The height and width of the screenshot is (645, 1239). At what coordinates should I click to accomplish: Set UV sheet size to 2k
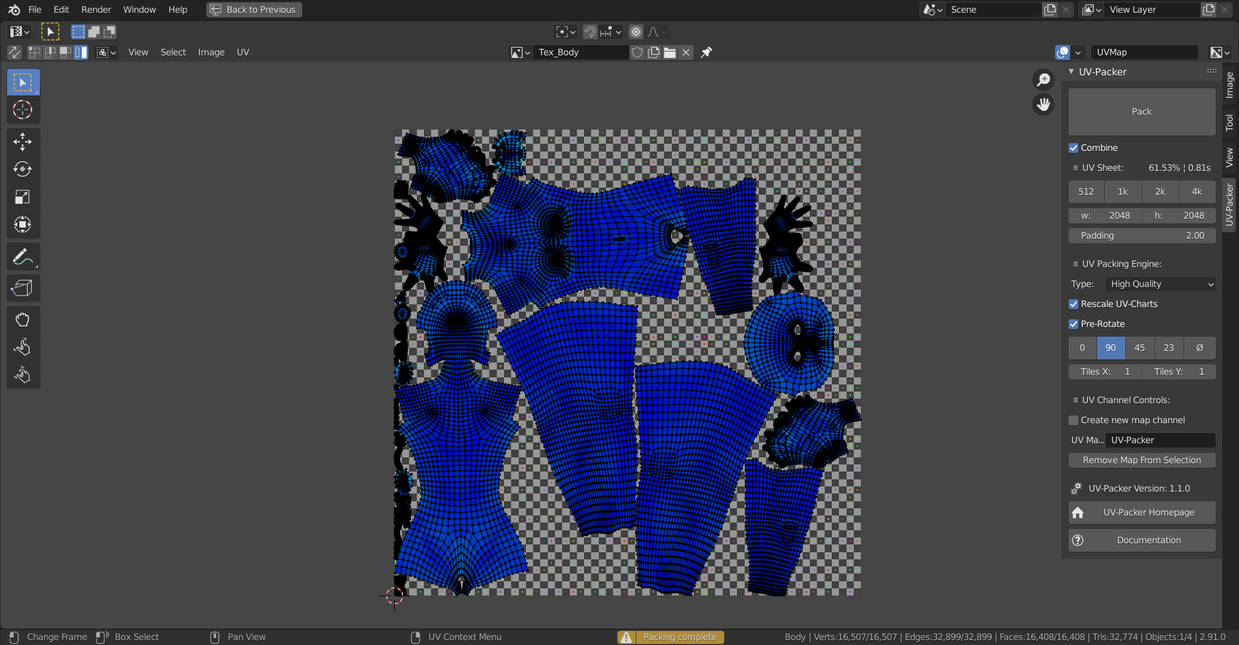[1160, 192]
